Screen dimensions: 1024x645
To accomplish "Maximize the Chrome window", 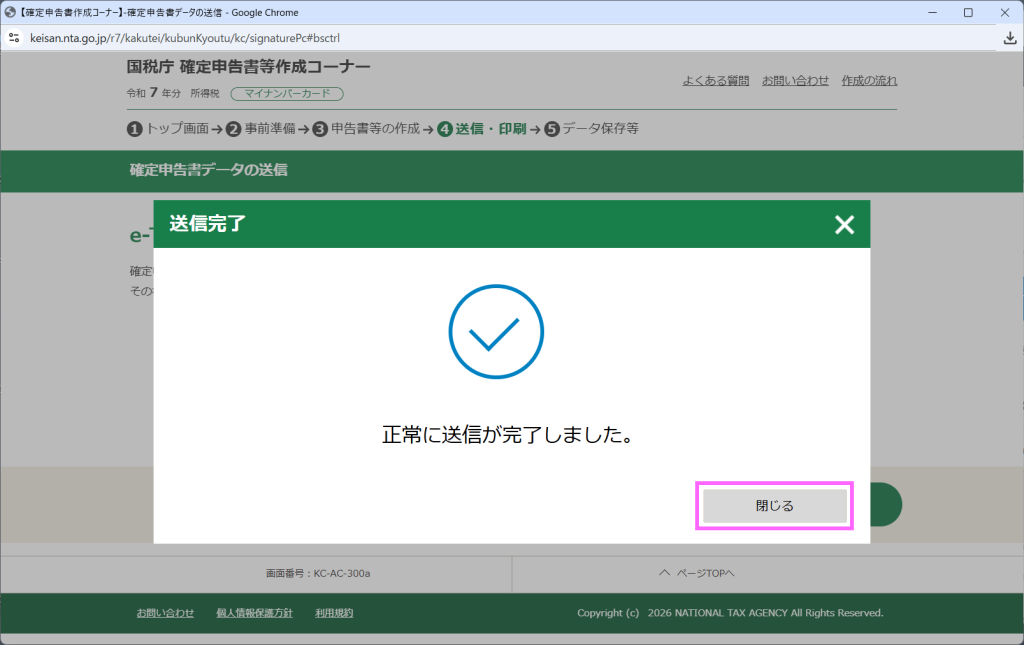I will click(968, 12).
